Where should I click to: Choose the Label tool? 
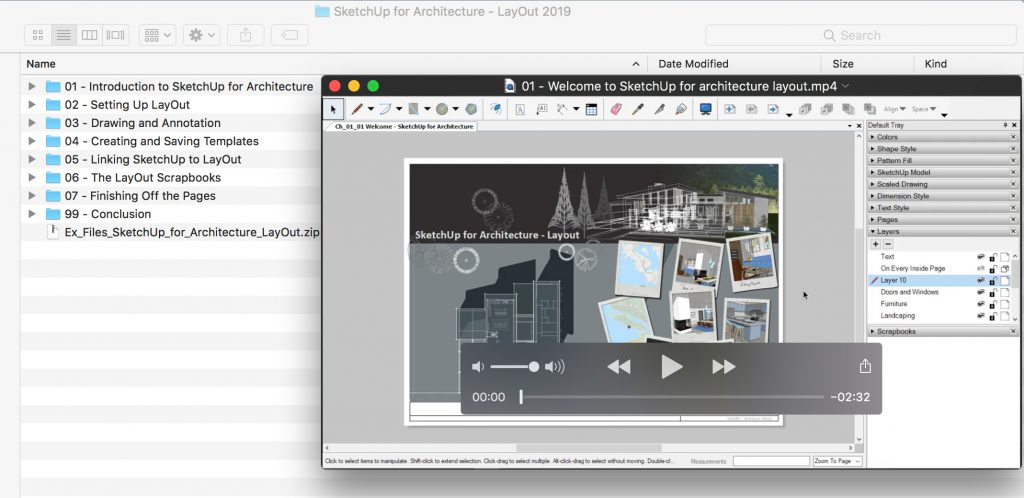(541, 109)
